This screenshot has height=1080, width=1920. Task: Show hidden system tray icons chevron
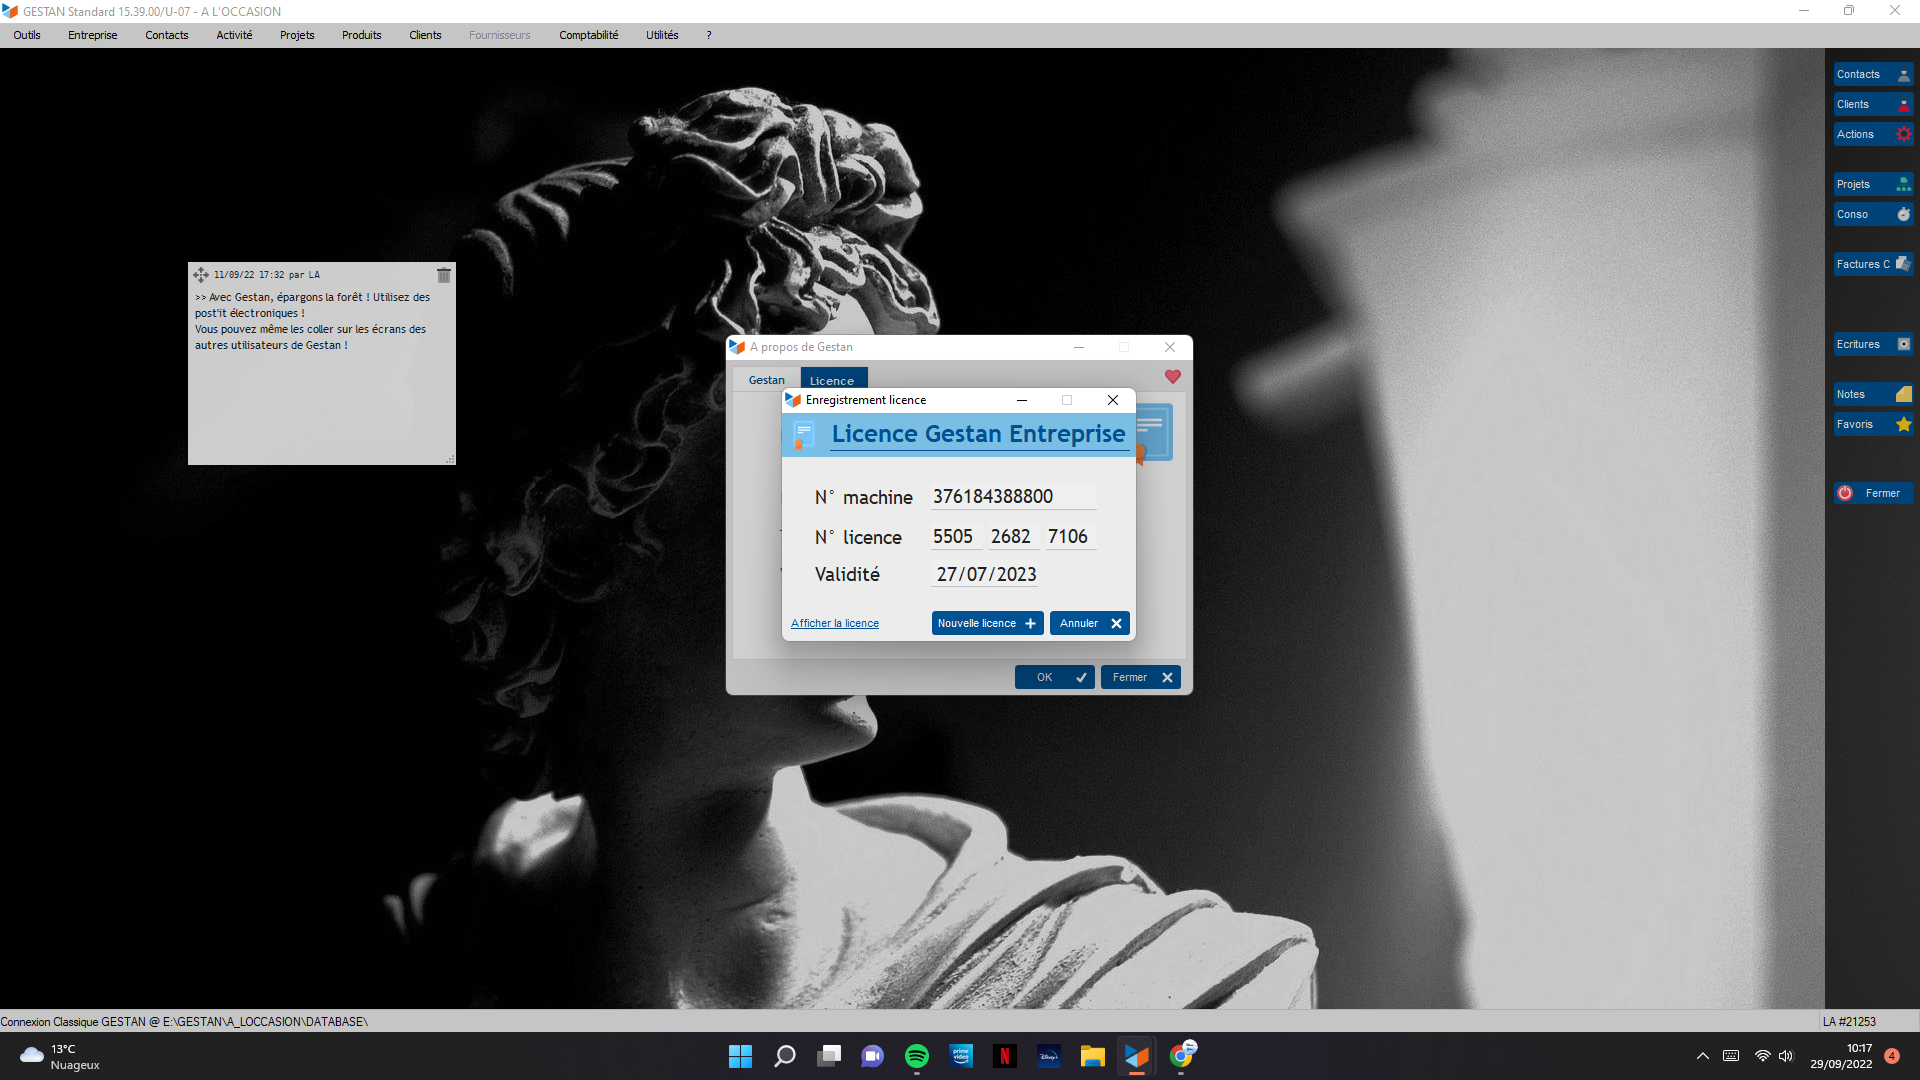click(x=1702, y=1056)
